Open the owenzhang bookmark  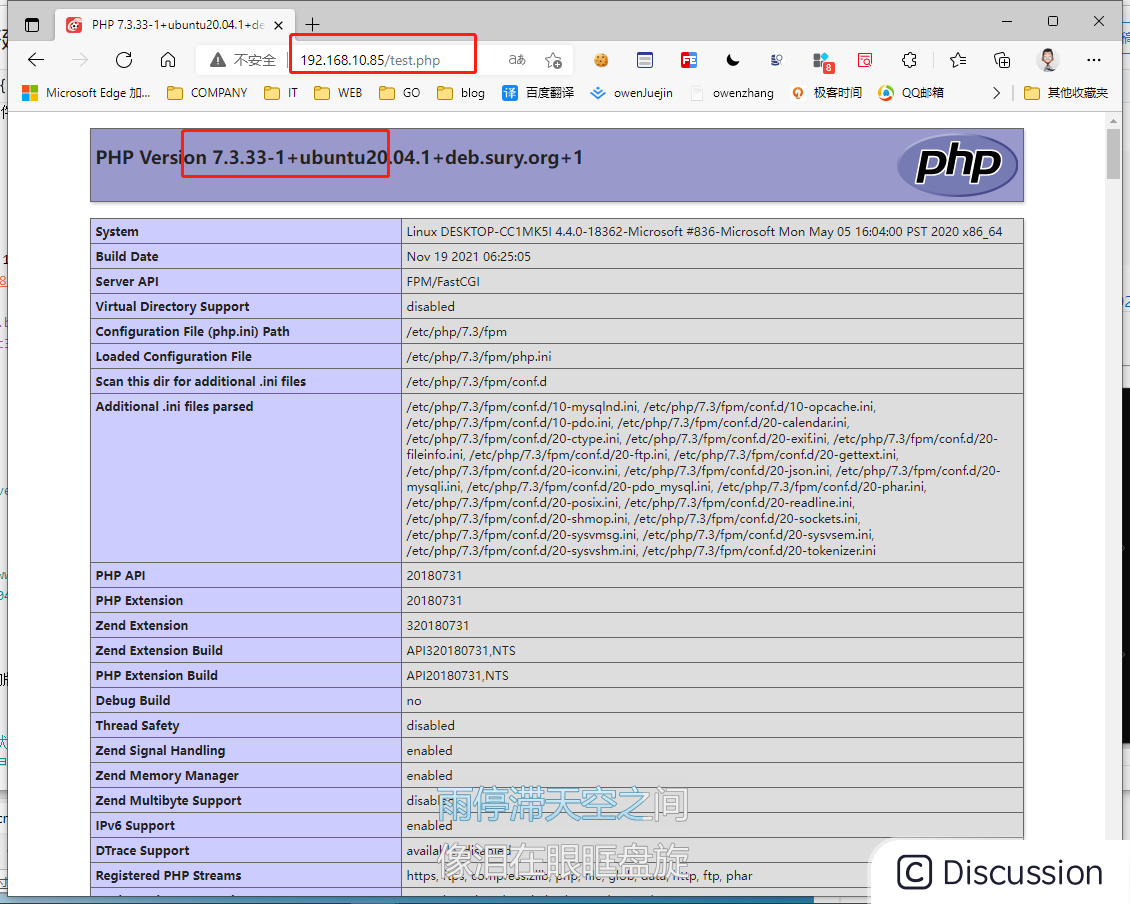click(x=732, y=93)
